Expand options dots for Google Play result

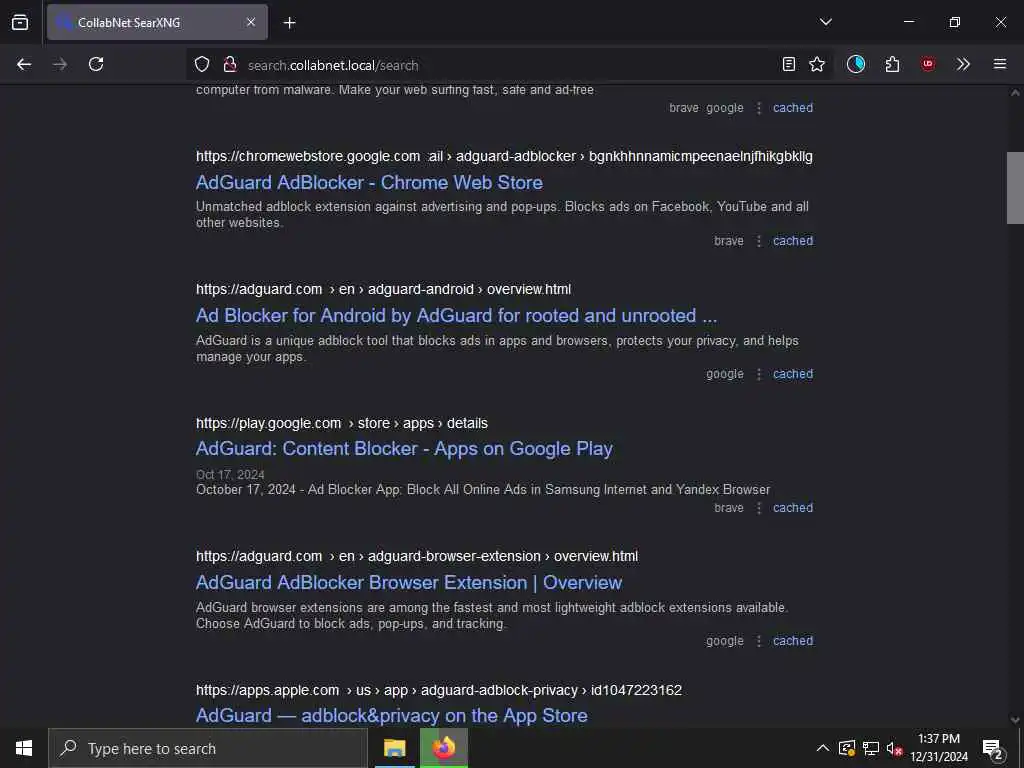click(x=759, y=508)
